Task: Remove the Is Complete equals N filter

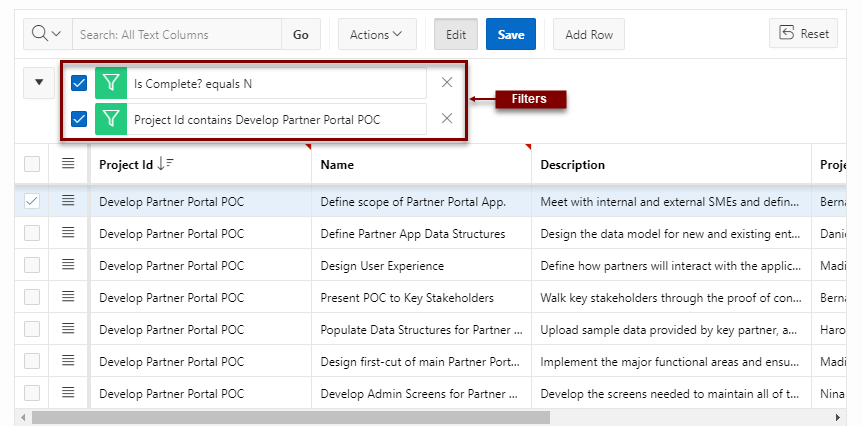Action: pyautogui.click(x=447, y=83)
